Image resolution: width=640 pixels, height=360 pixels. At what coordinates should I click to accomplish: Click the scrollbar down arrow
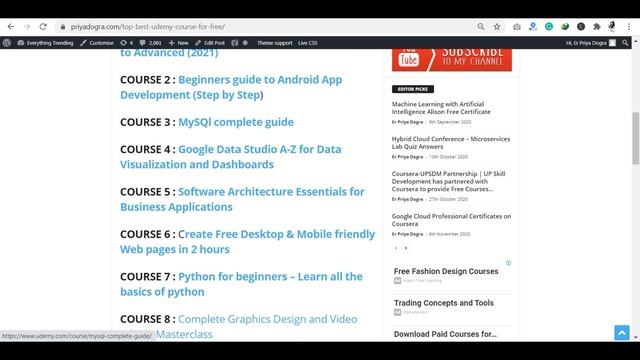[x=636, y=338]
